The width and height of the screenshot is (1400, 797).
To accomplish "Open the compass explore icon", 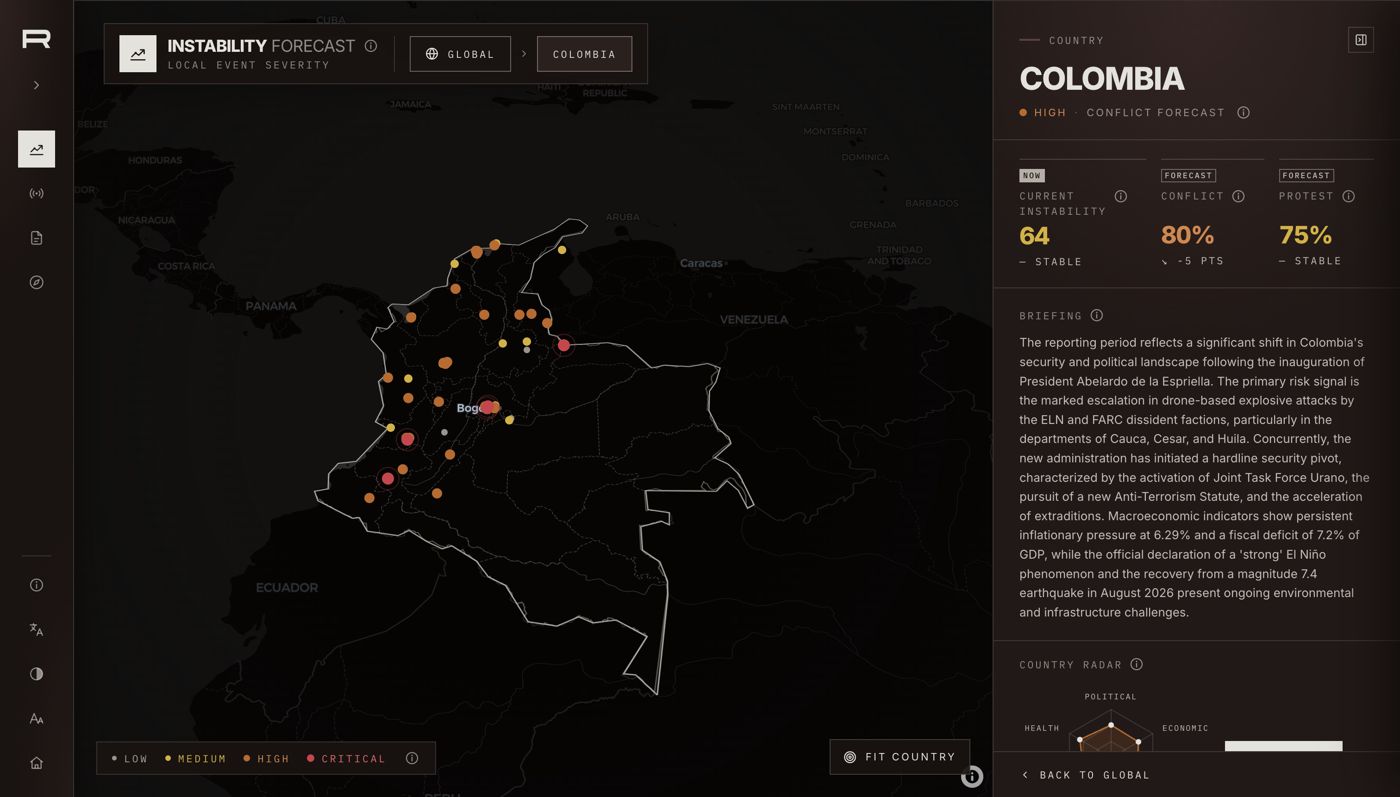I will pos(36,282).
